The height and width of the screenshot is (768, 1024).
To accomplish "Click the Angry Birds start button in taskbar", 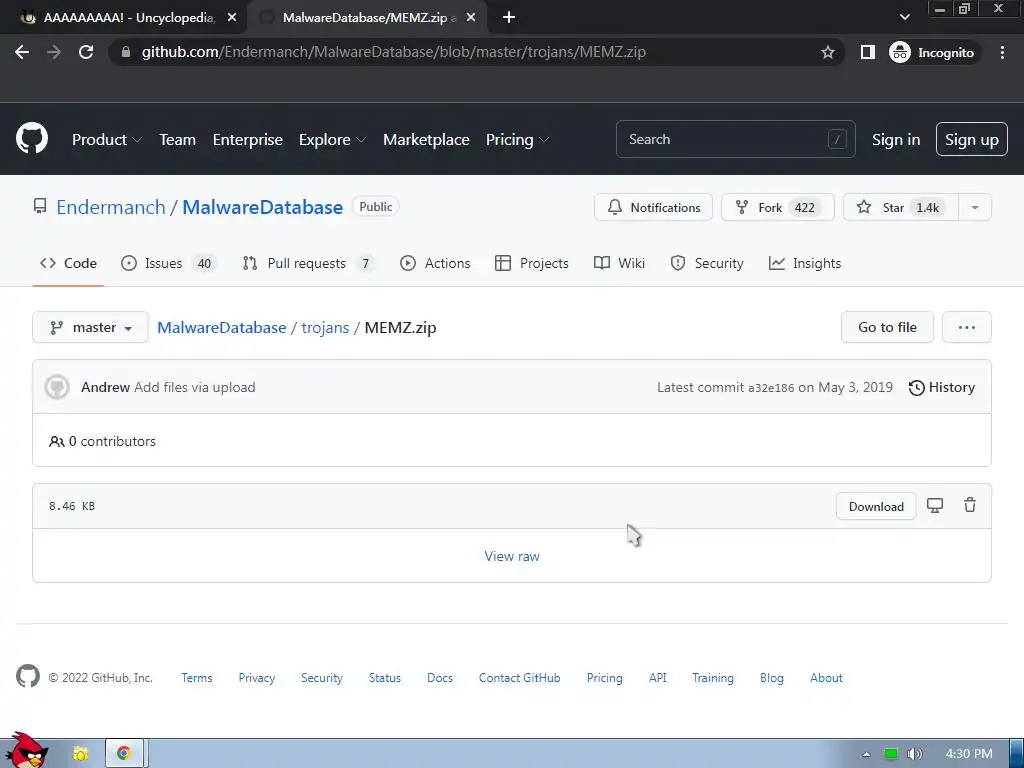I will [26, 750].
